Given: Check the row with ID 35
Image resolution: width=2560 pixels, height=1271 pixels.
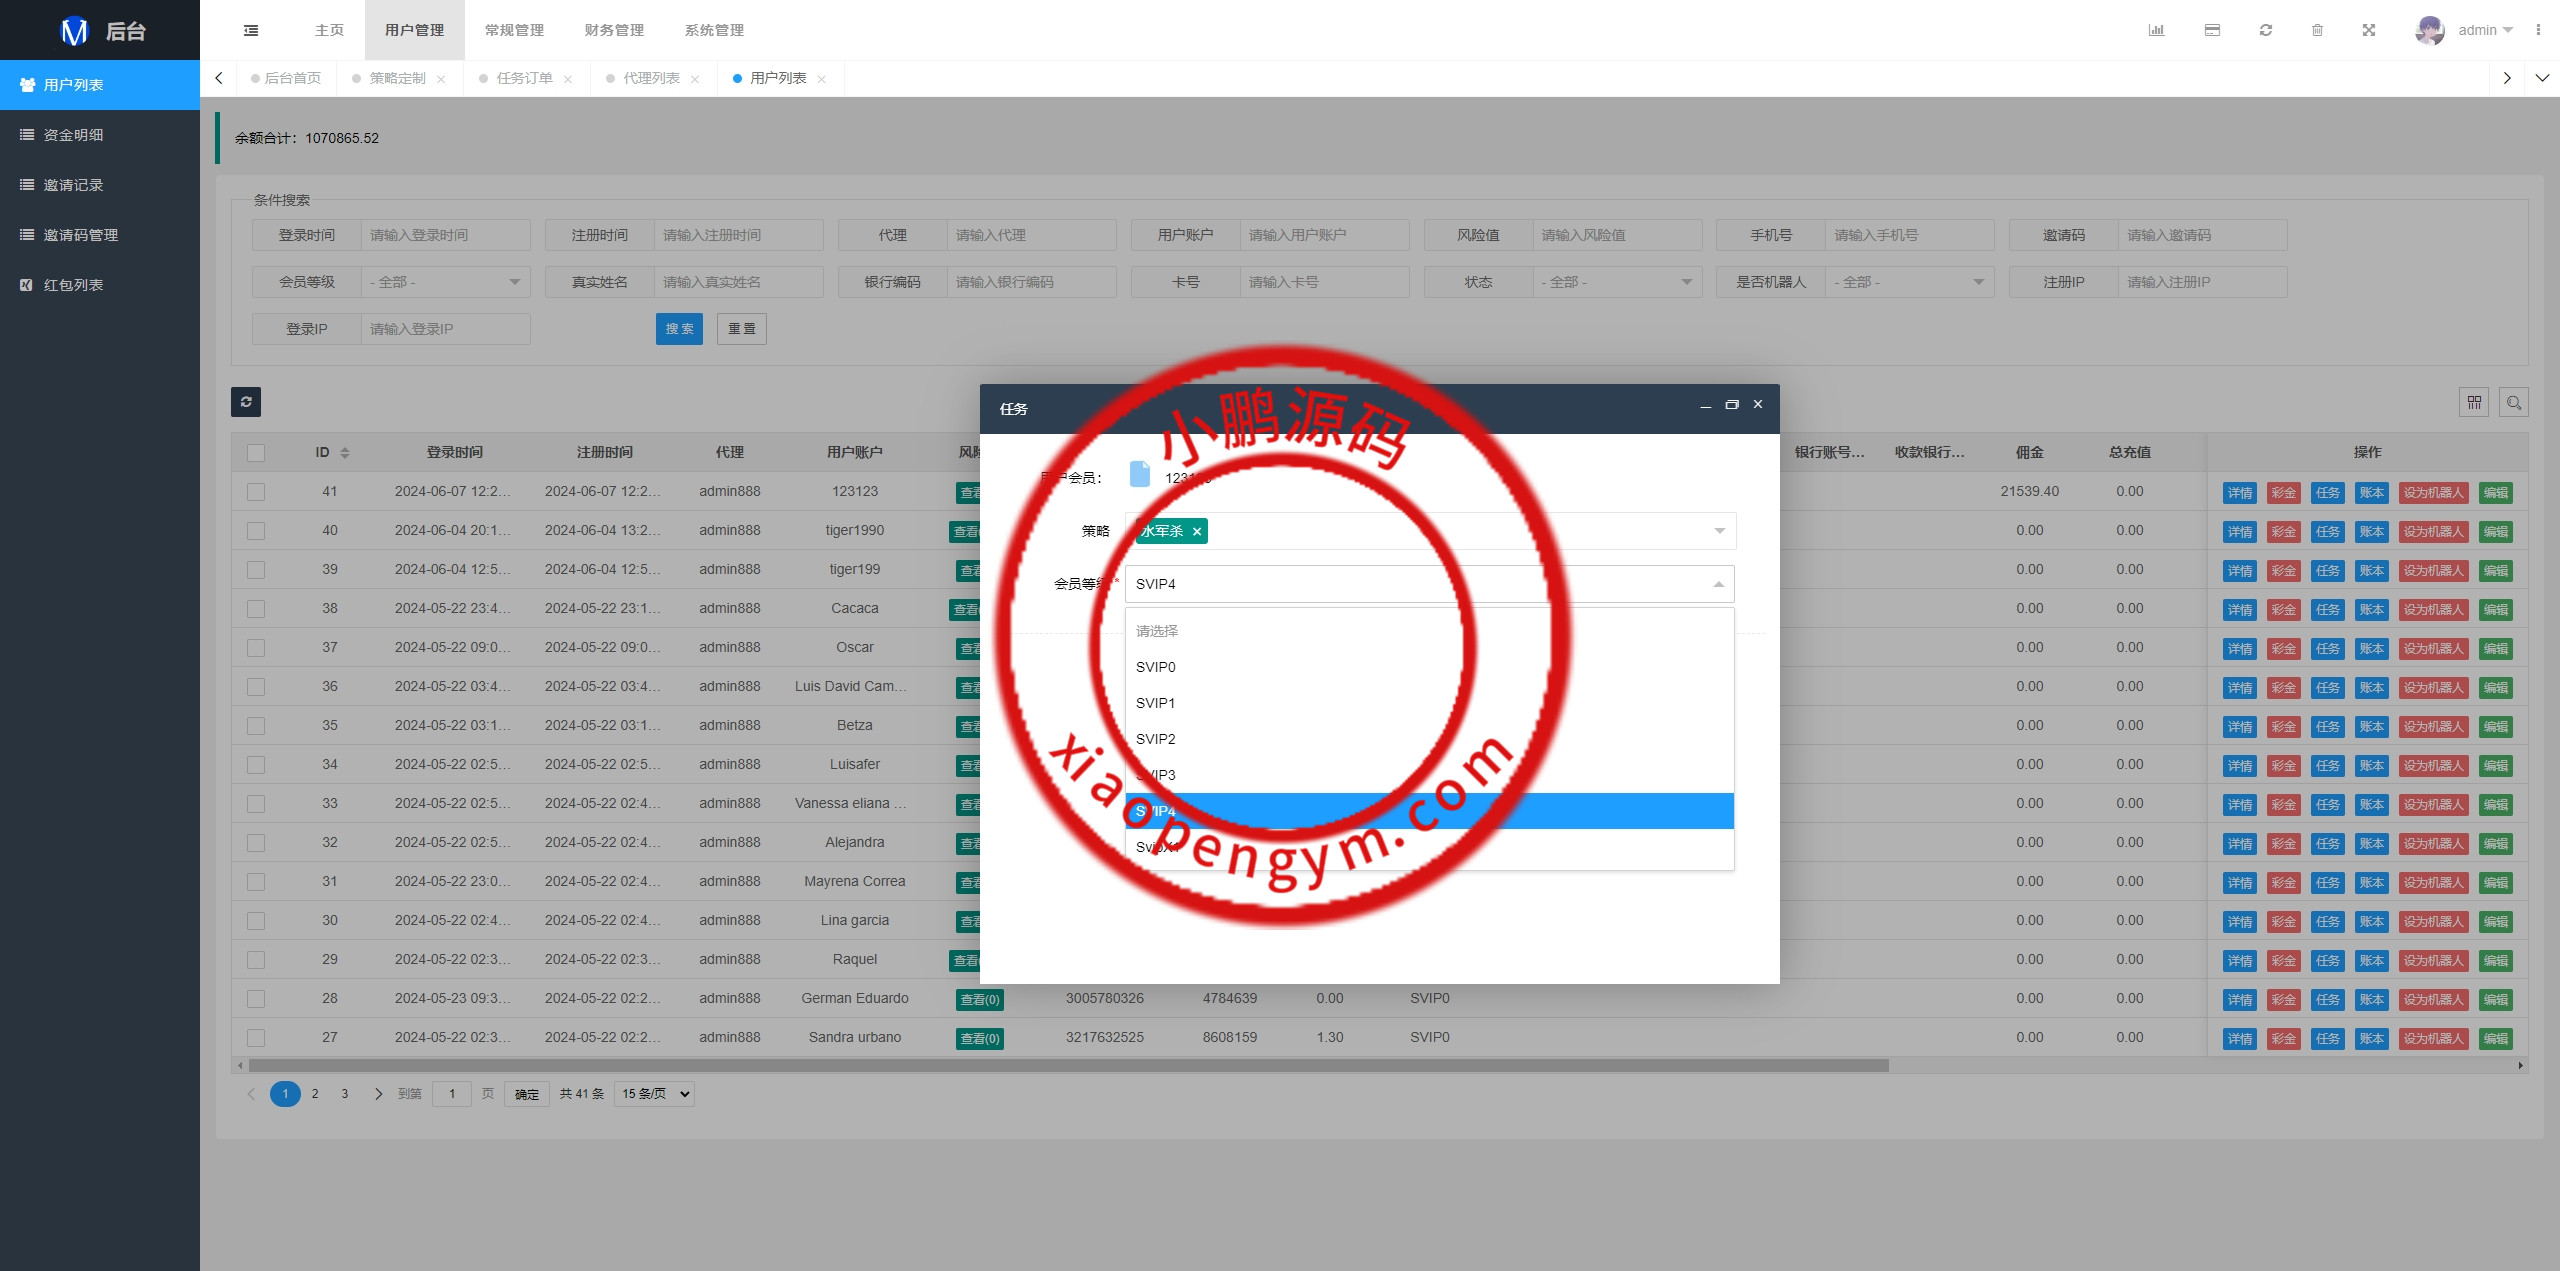Looking at the screenshot, I should click(x=256, y=726).
